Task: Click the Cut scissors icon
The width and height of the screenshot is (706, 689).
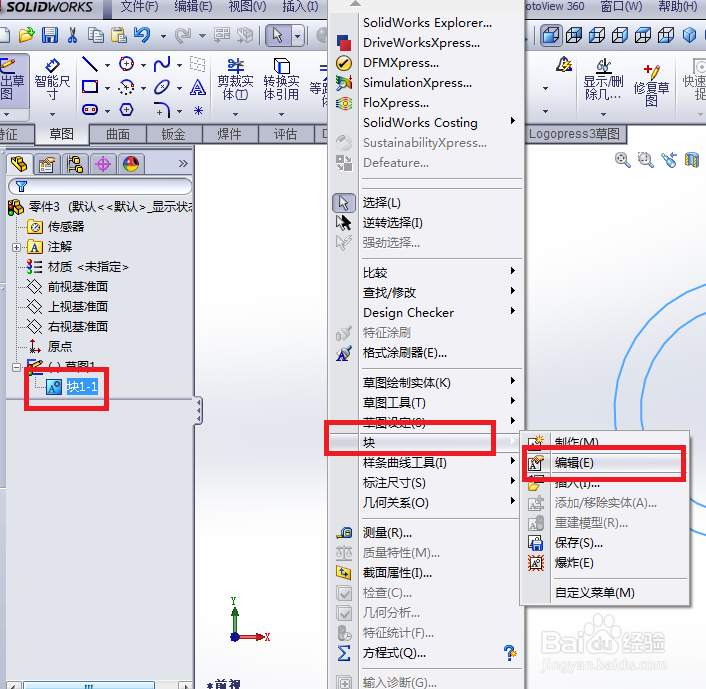Action: [x=72, y=35]
